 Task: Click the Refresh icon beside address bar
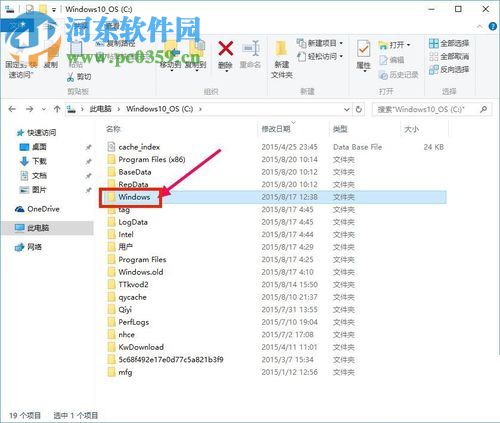pos(359,109)
